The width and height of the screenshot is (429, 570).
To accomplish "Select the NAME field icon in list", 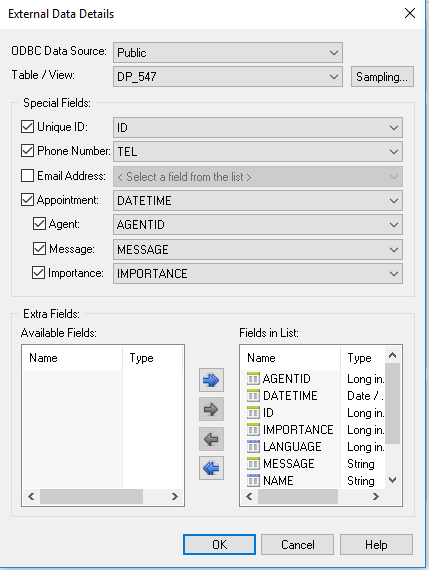I will [253, 480].
